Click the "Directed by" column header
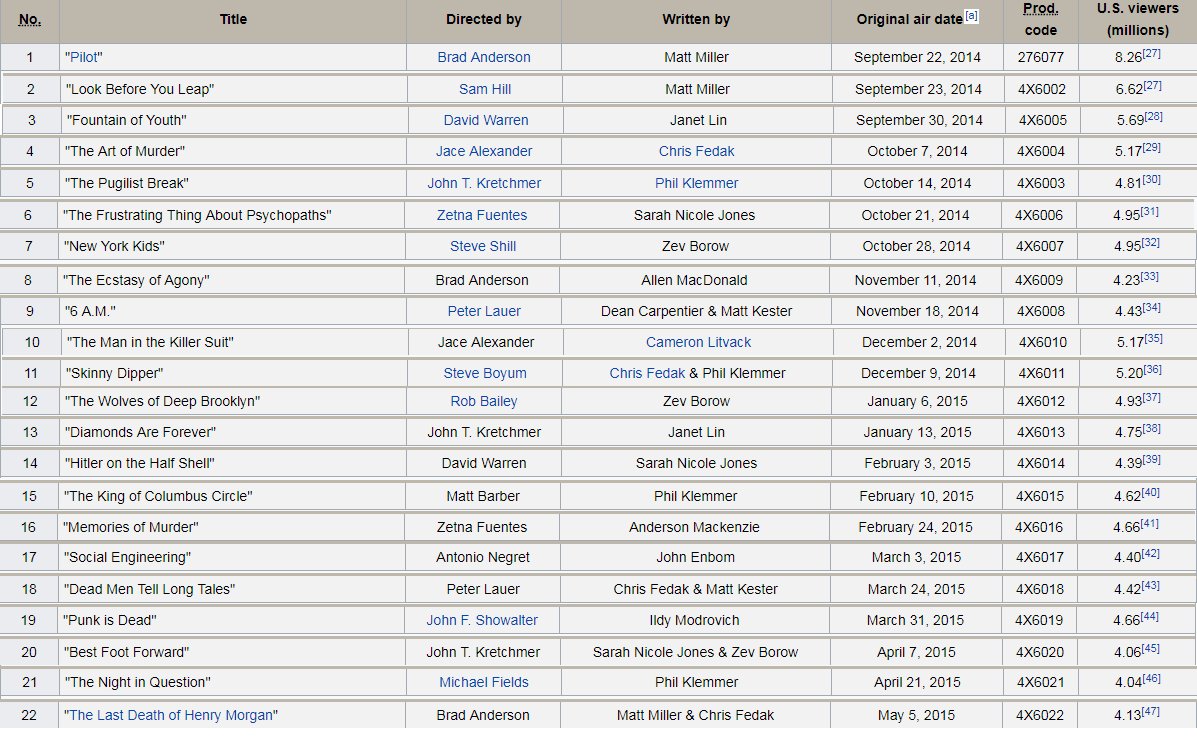The width and height of the screenshot is (1197, 746). tap(484, 20)
